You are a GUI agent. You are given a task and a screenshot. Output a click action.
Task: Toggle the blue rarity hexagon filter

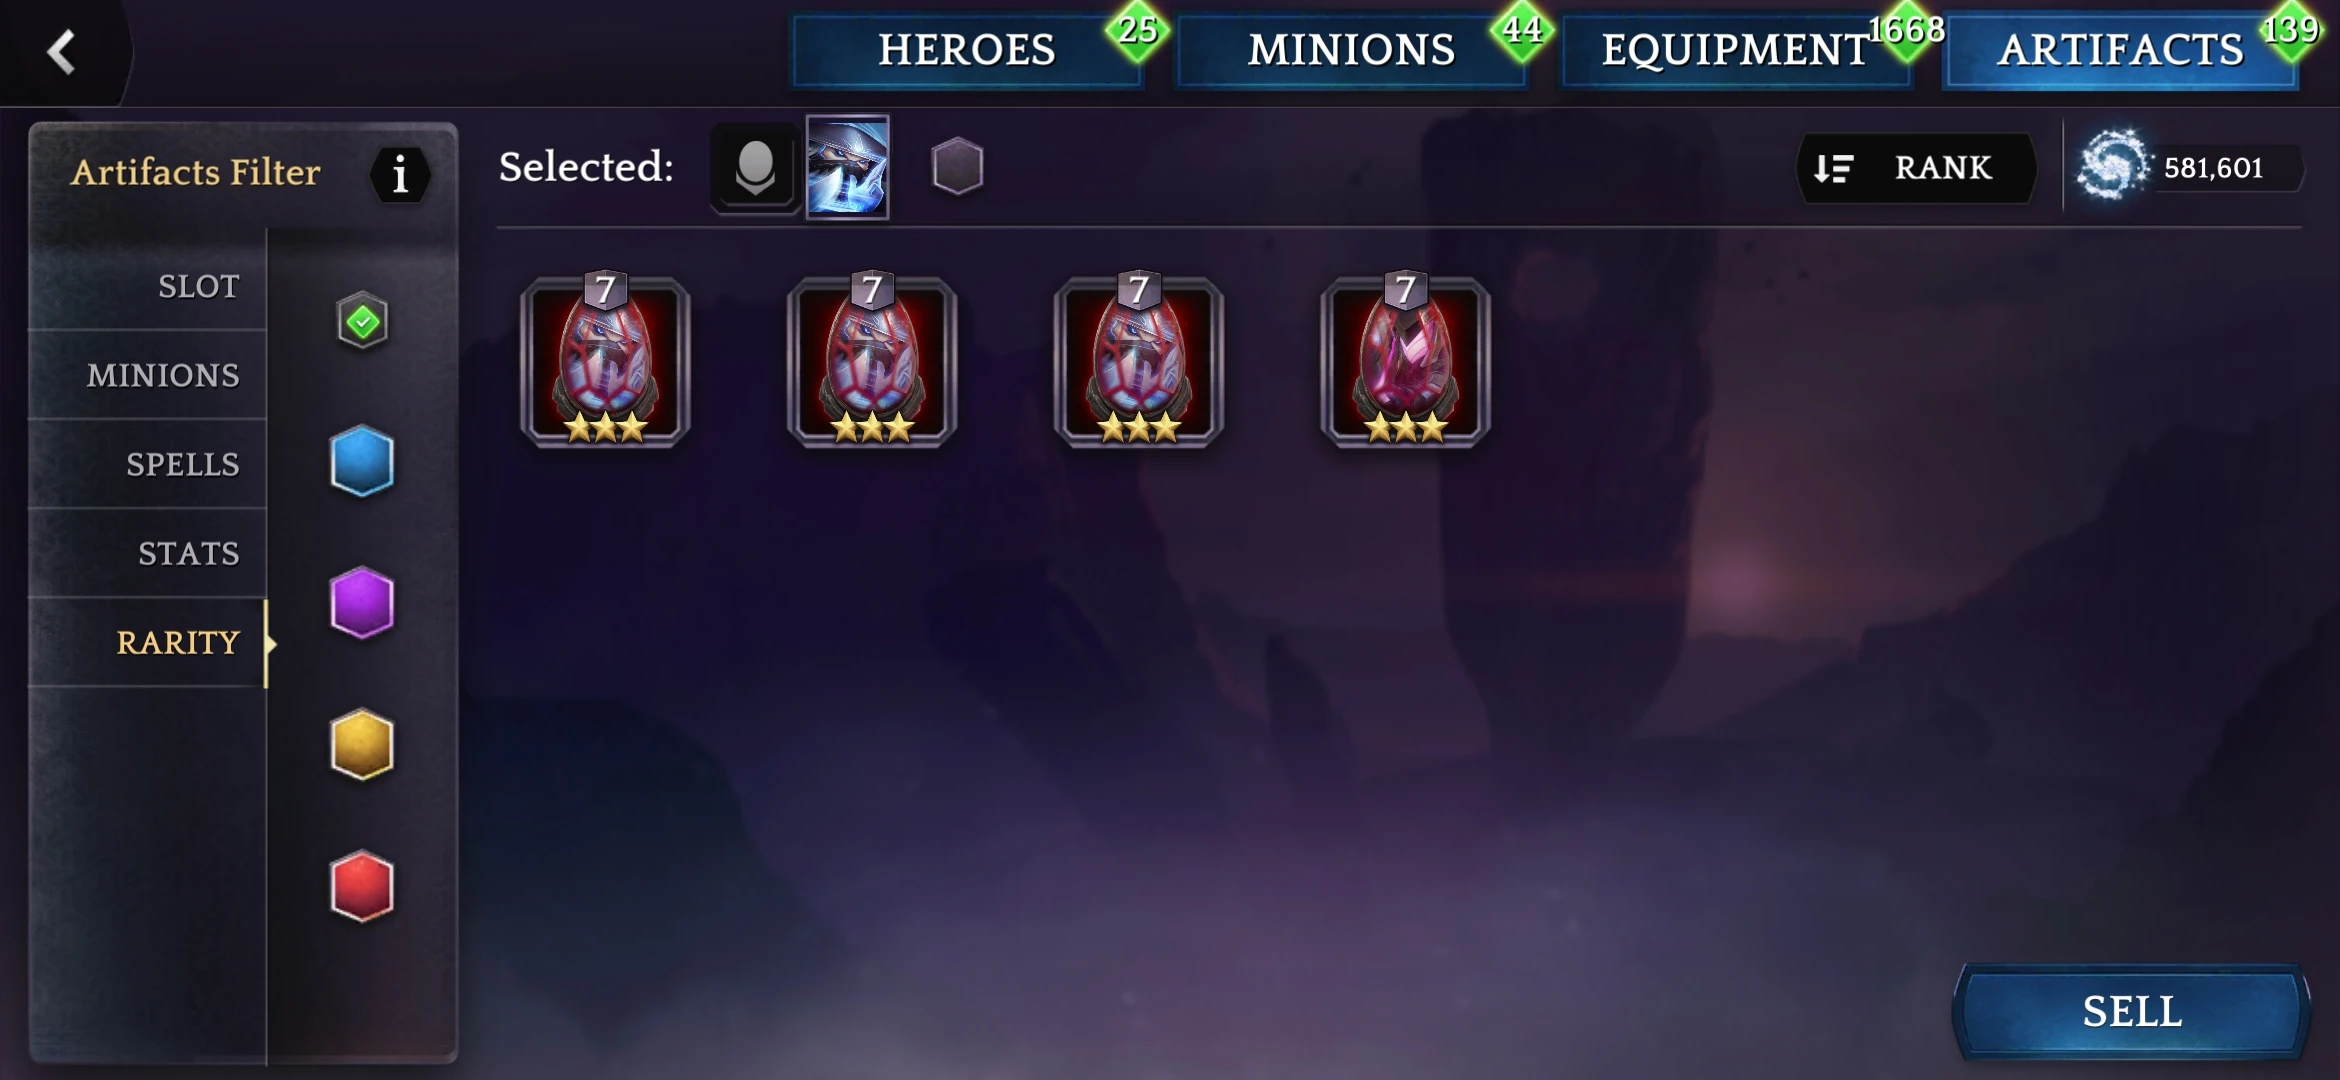[362, 461]
